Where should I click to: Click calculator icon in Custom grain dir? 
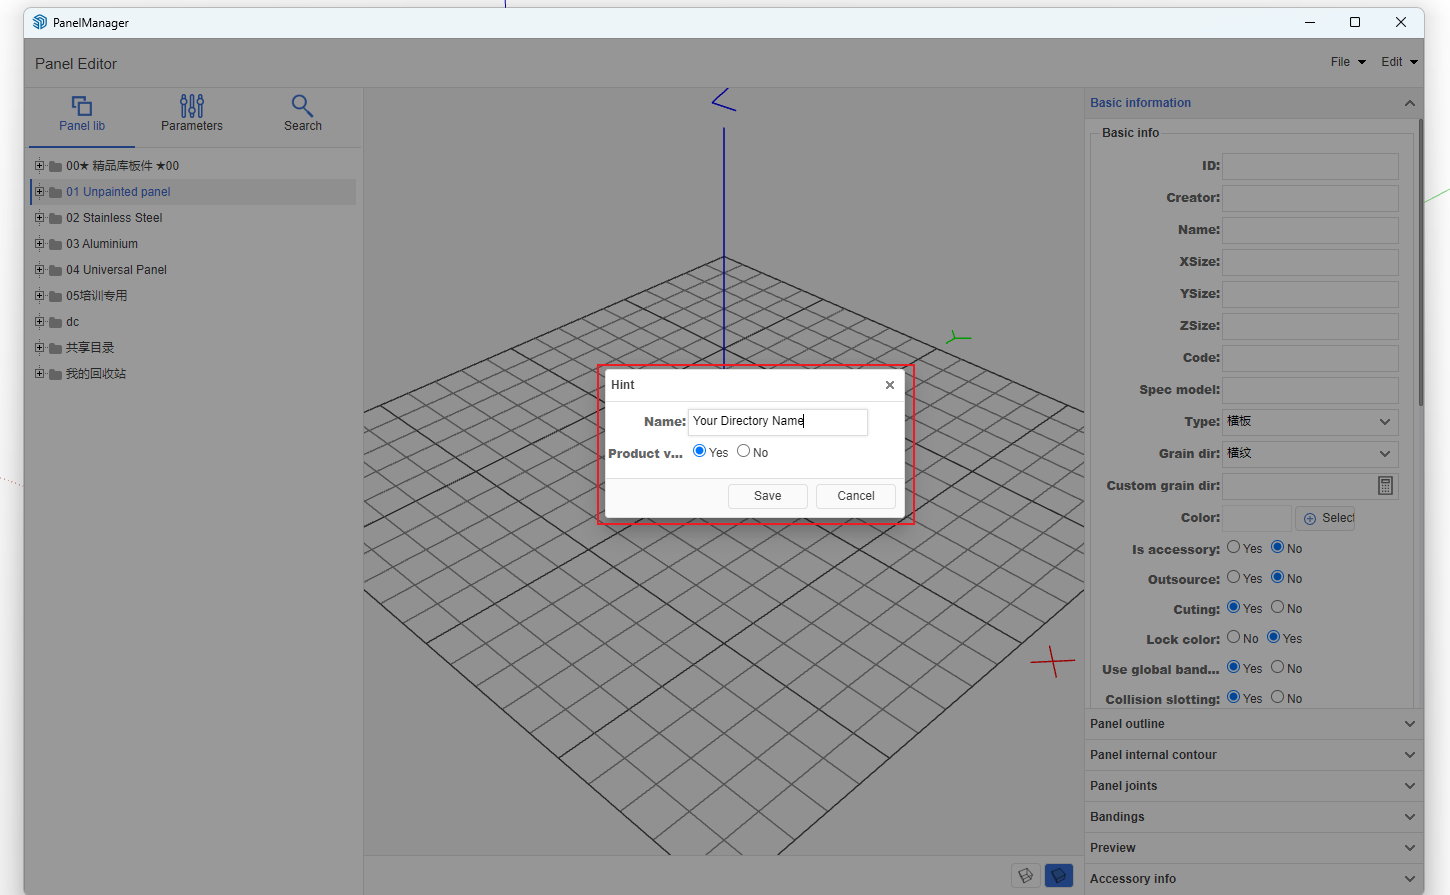click(x=1385, y=486)
